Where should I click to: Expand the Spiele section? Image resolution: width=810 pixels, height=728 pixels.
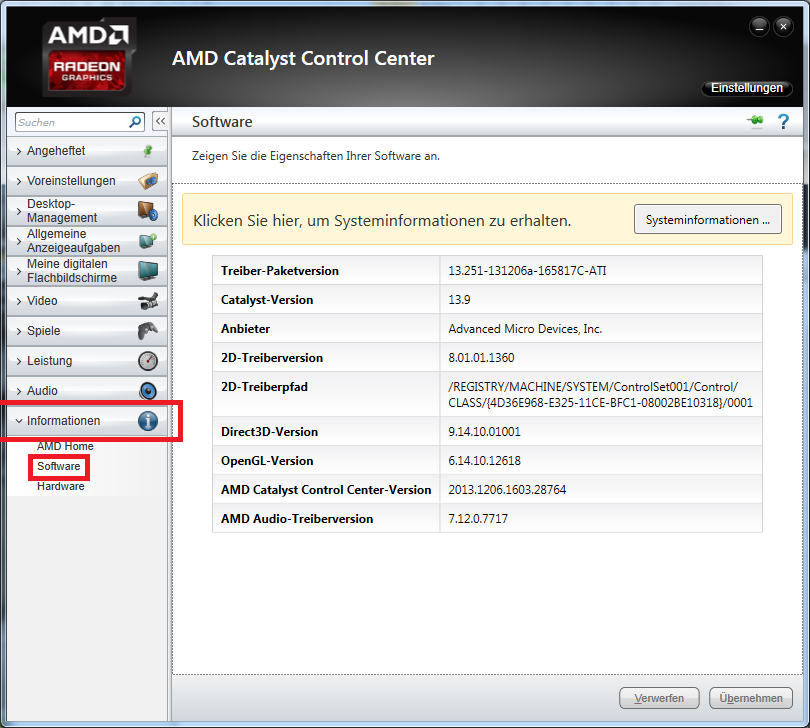click(87, 331)
